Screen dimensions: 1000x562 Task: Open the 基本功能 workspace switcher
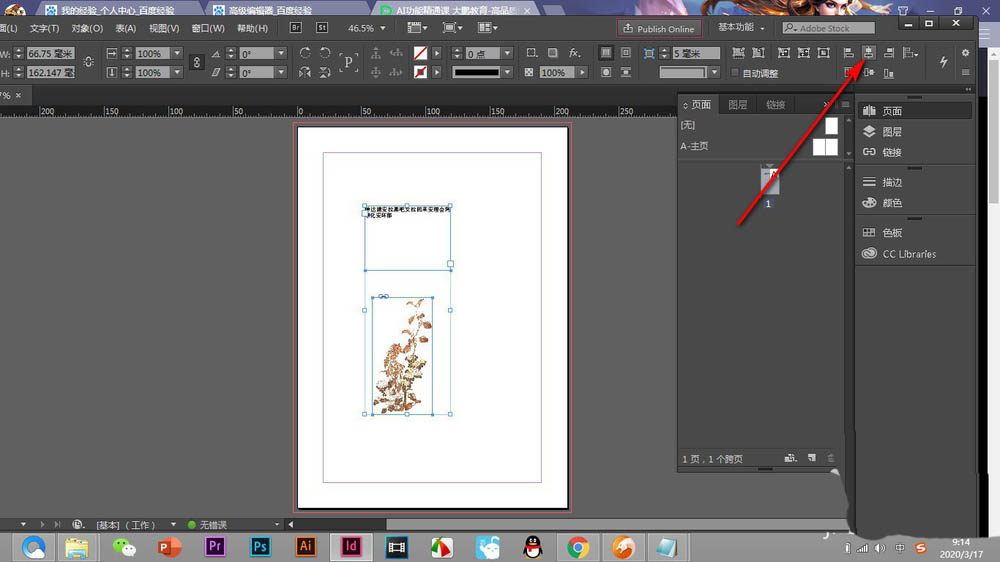click(x=741, y=27)
